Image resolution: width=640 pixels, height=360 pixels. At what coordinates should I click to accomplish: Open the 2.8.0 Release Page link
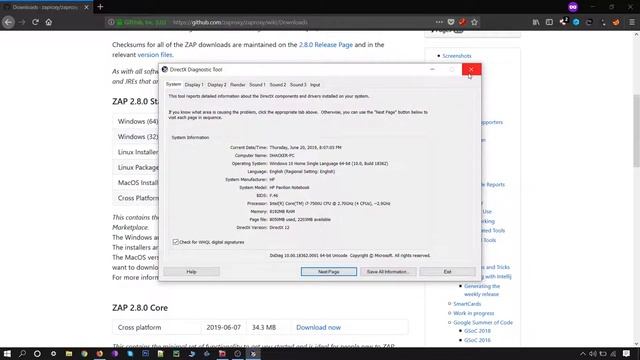coord(326,44)
